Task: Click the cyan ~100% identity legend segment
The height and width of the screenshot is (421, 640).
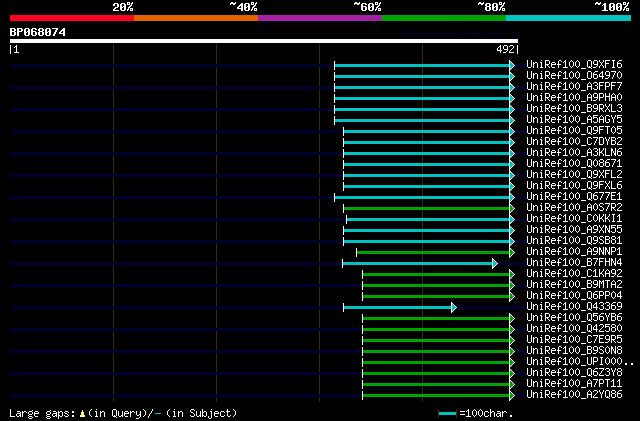Action: coord(569,18)
